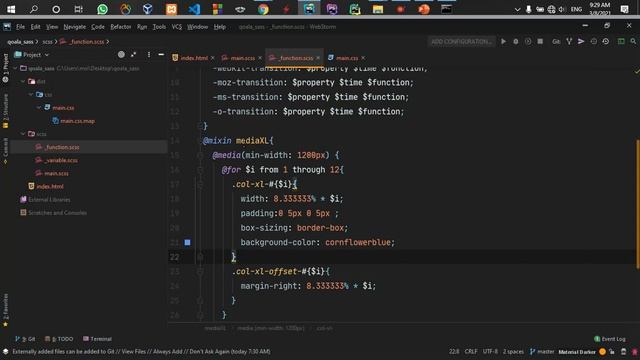This screenshot has width=640, height=360.
Task: Click the green layout panel icon in toolbar
Action: click(x=621, y=41)
